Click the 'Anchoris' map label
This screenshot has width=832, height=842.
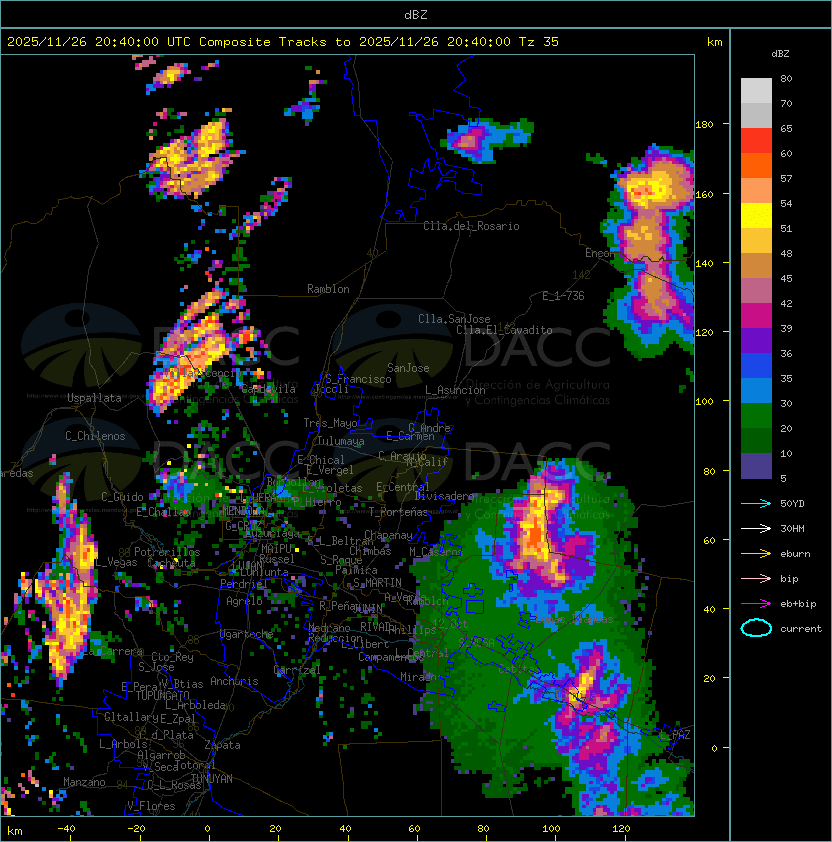[234, 681]
